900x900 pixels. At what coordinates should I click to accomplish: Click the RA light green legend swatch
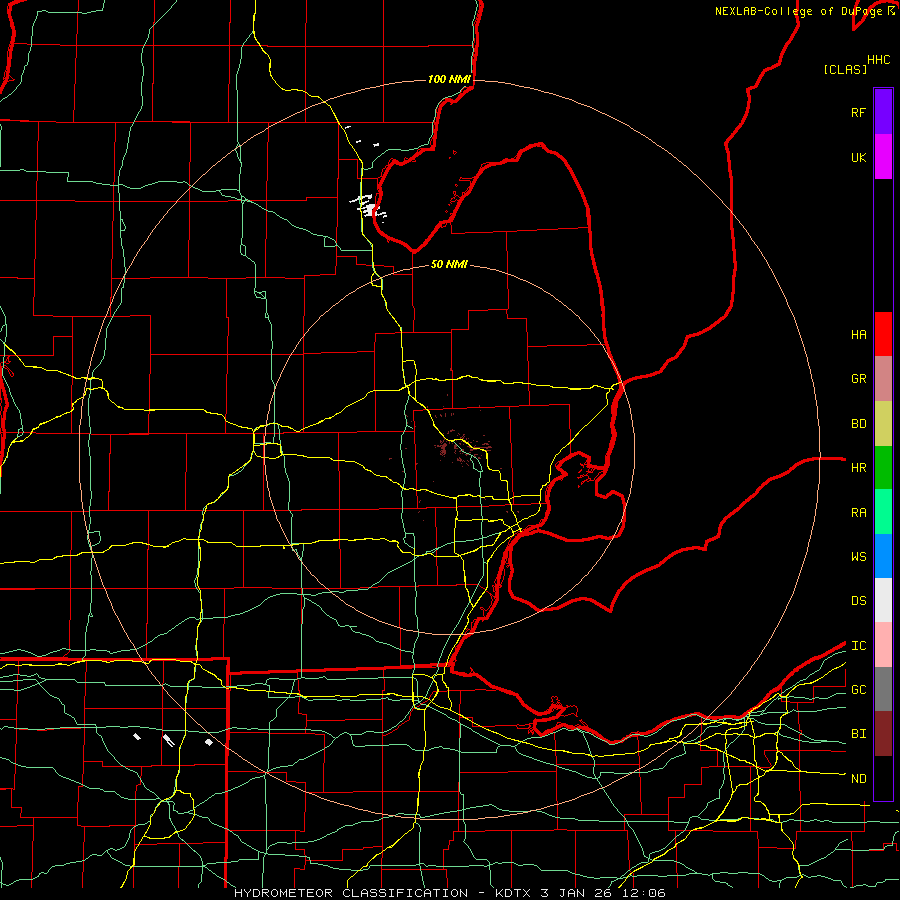pyautogui.click(x=883, y=512)
